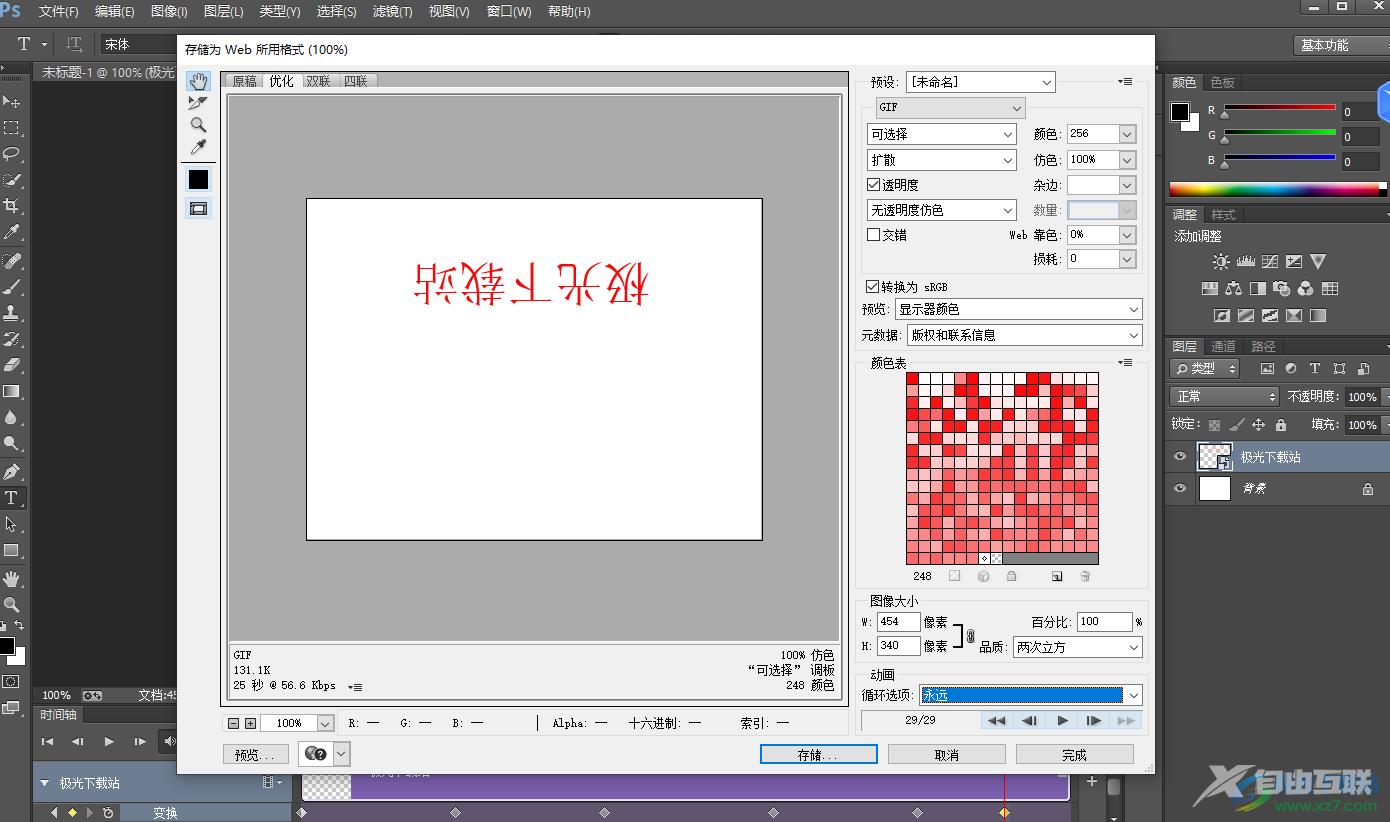Image resolution: width=1390 pixels, height=822 pixels.
Task: Open the 显示器颜色 preview dropdown
Action: pos(1018,310)
